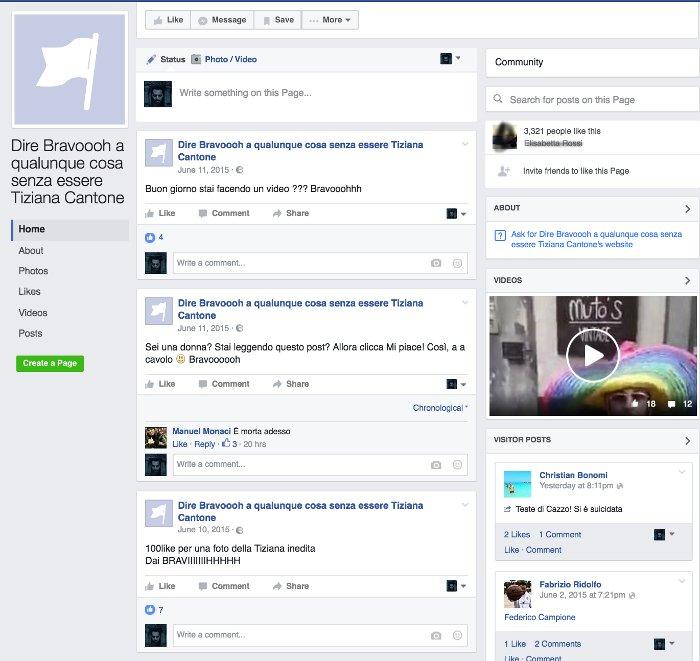Expand the ABOUT section arrow
This screenshot has height=661, width=700.
[x=688, y=208]
